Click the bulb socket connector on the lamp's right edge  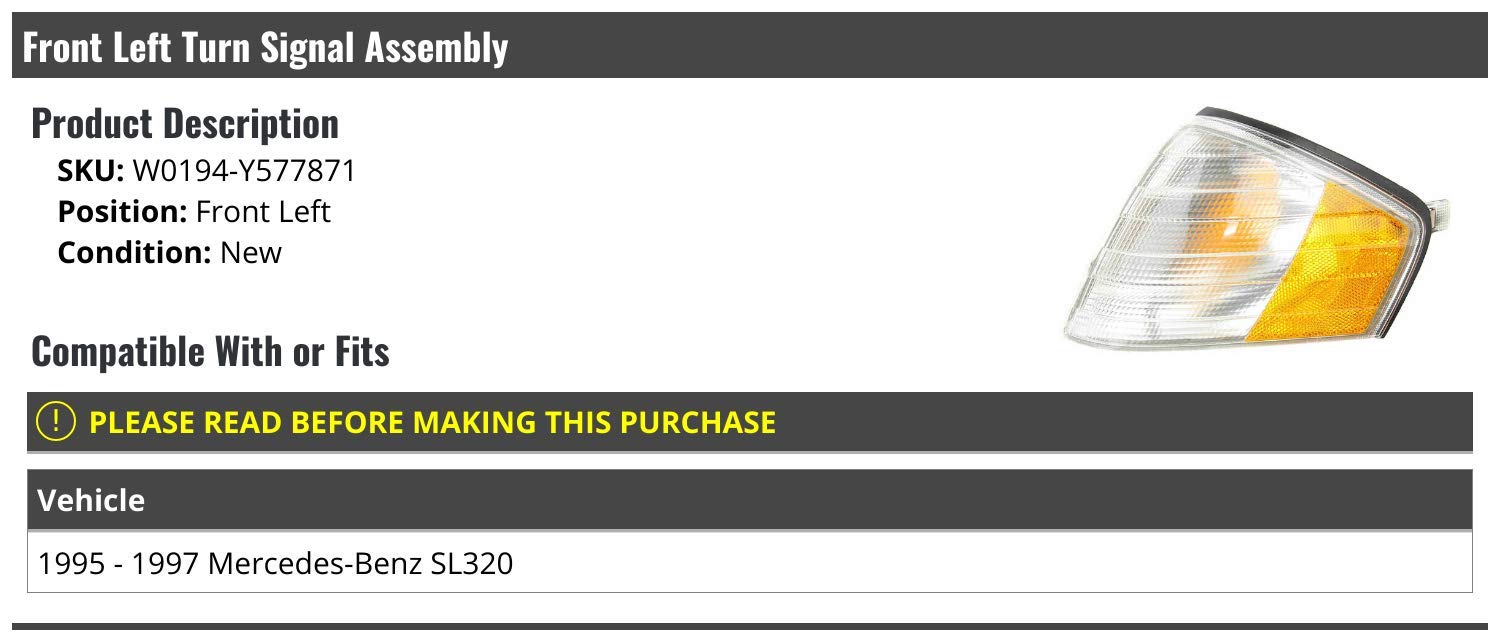pos(1439,211)
